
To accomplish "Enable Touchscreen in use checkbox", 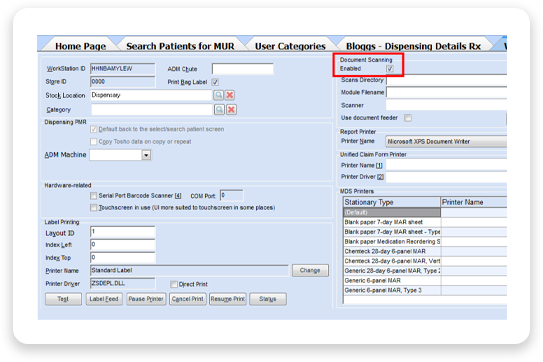I will tap(94, 208).
